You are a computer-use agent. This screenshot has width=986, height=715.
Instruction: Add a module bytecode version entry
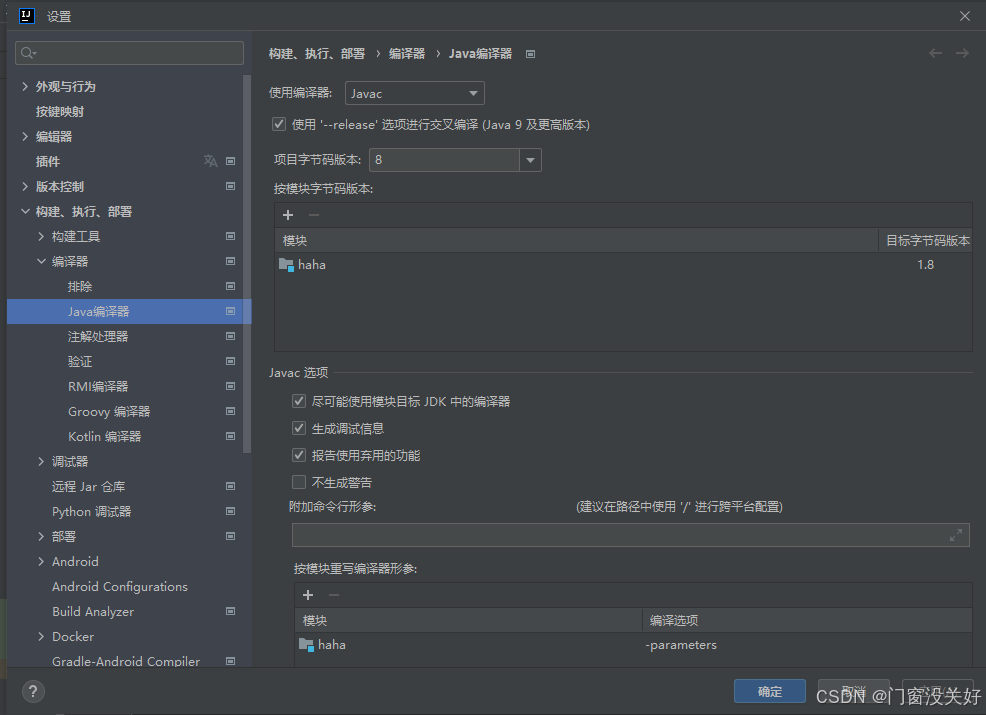tap(288, 215)
